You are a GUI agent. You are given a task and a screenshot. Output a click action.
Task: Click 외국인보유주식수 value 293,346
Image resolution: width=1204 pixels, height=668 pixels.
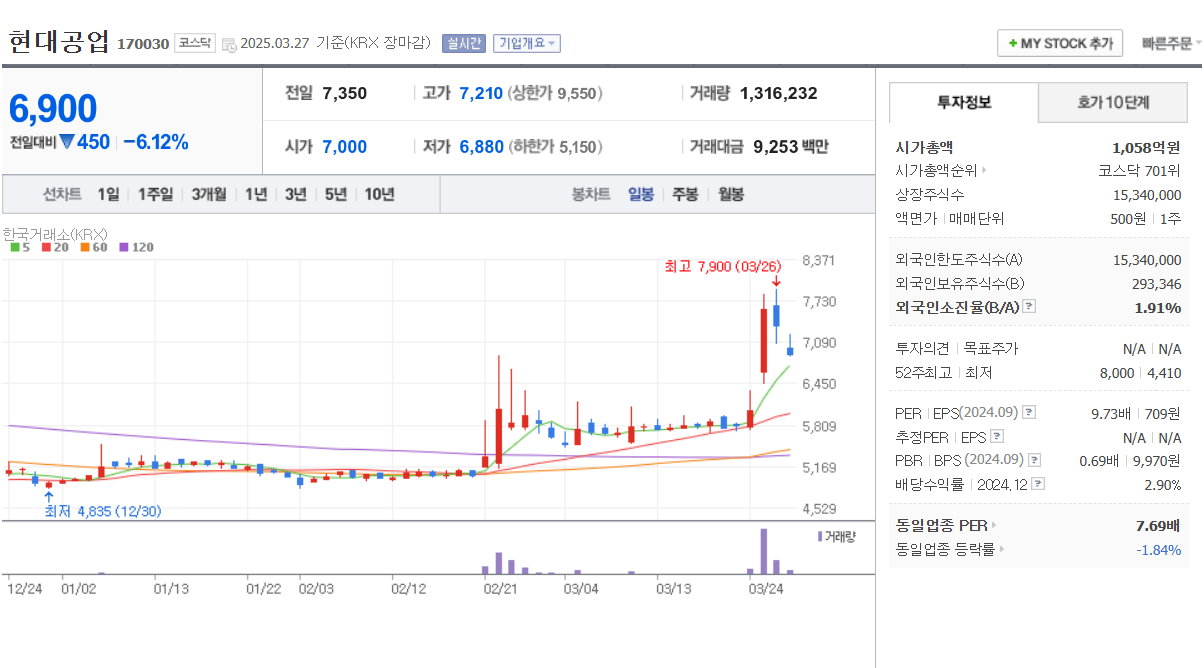[1157, 284]
